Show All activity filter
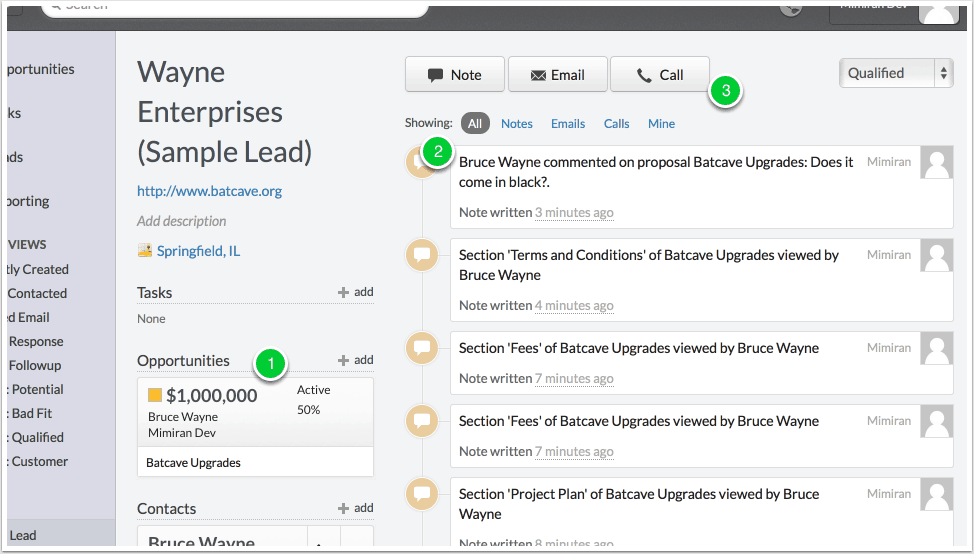The width and height of the screenshot is (974, 554). tap(475, 124)
